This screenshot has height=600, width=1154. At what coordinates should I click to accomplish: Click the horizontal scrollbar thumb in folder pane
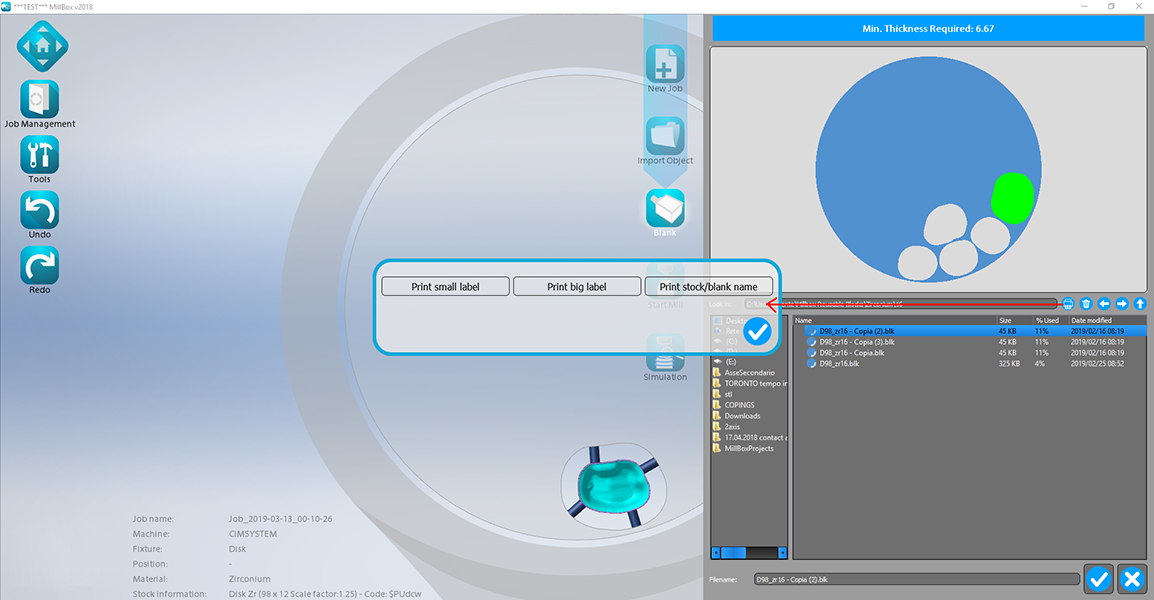coord(733,552)
